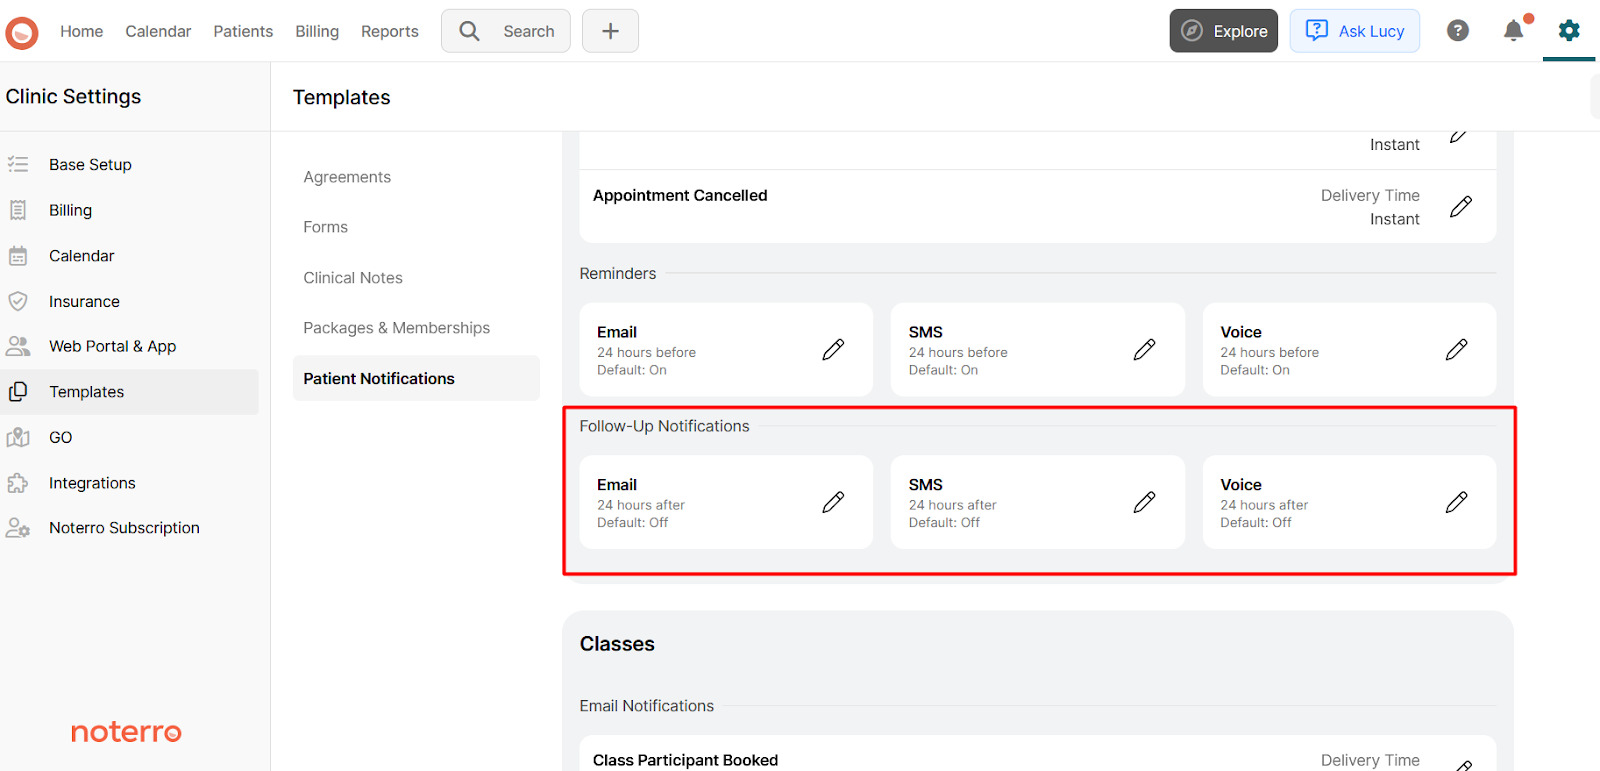Image resolution: width=1600 pixels, height=771 pixels.
Task: Click Insurance shield icon
Action: click(18, 301)
